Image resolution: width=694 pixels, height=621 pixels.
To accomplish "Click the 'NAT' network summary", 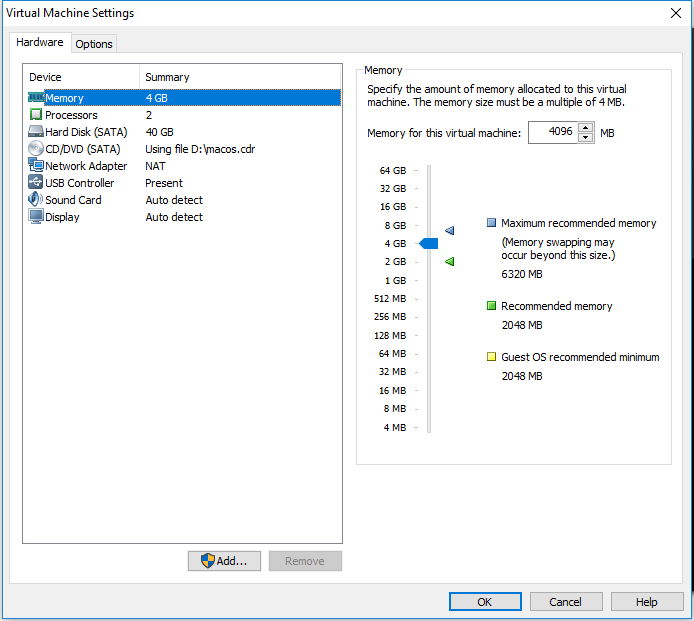I will pyautogui.click(x=155, y=166).
